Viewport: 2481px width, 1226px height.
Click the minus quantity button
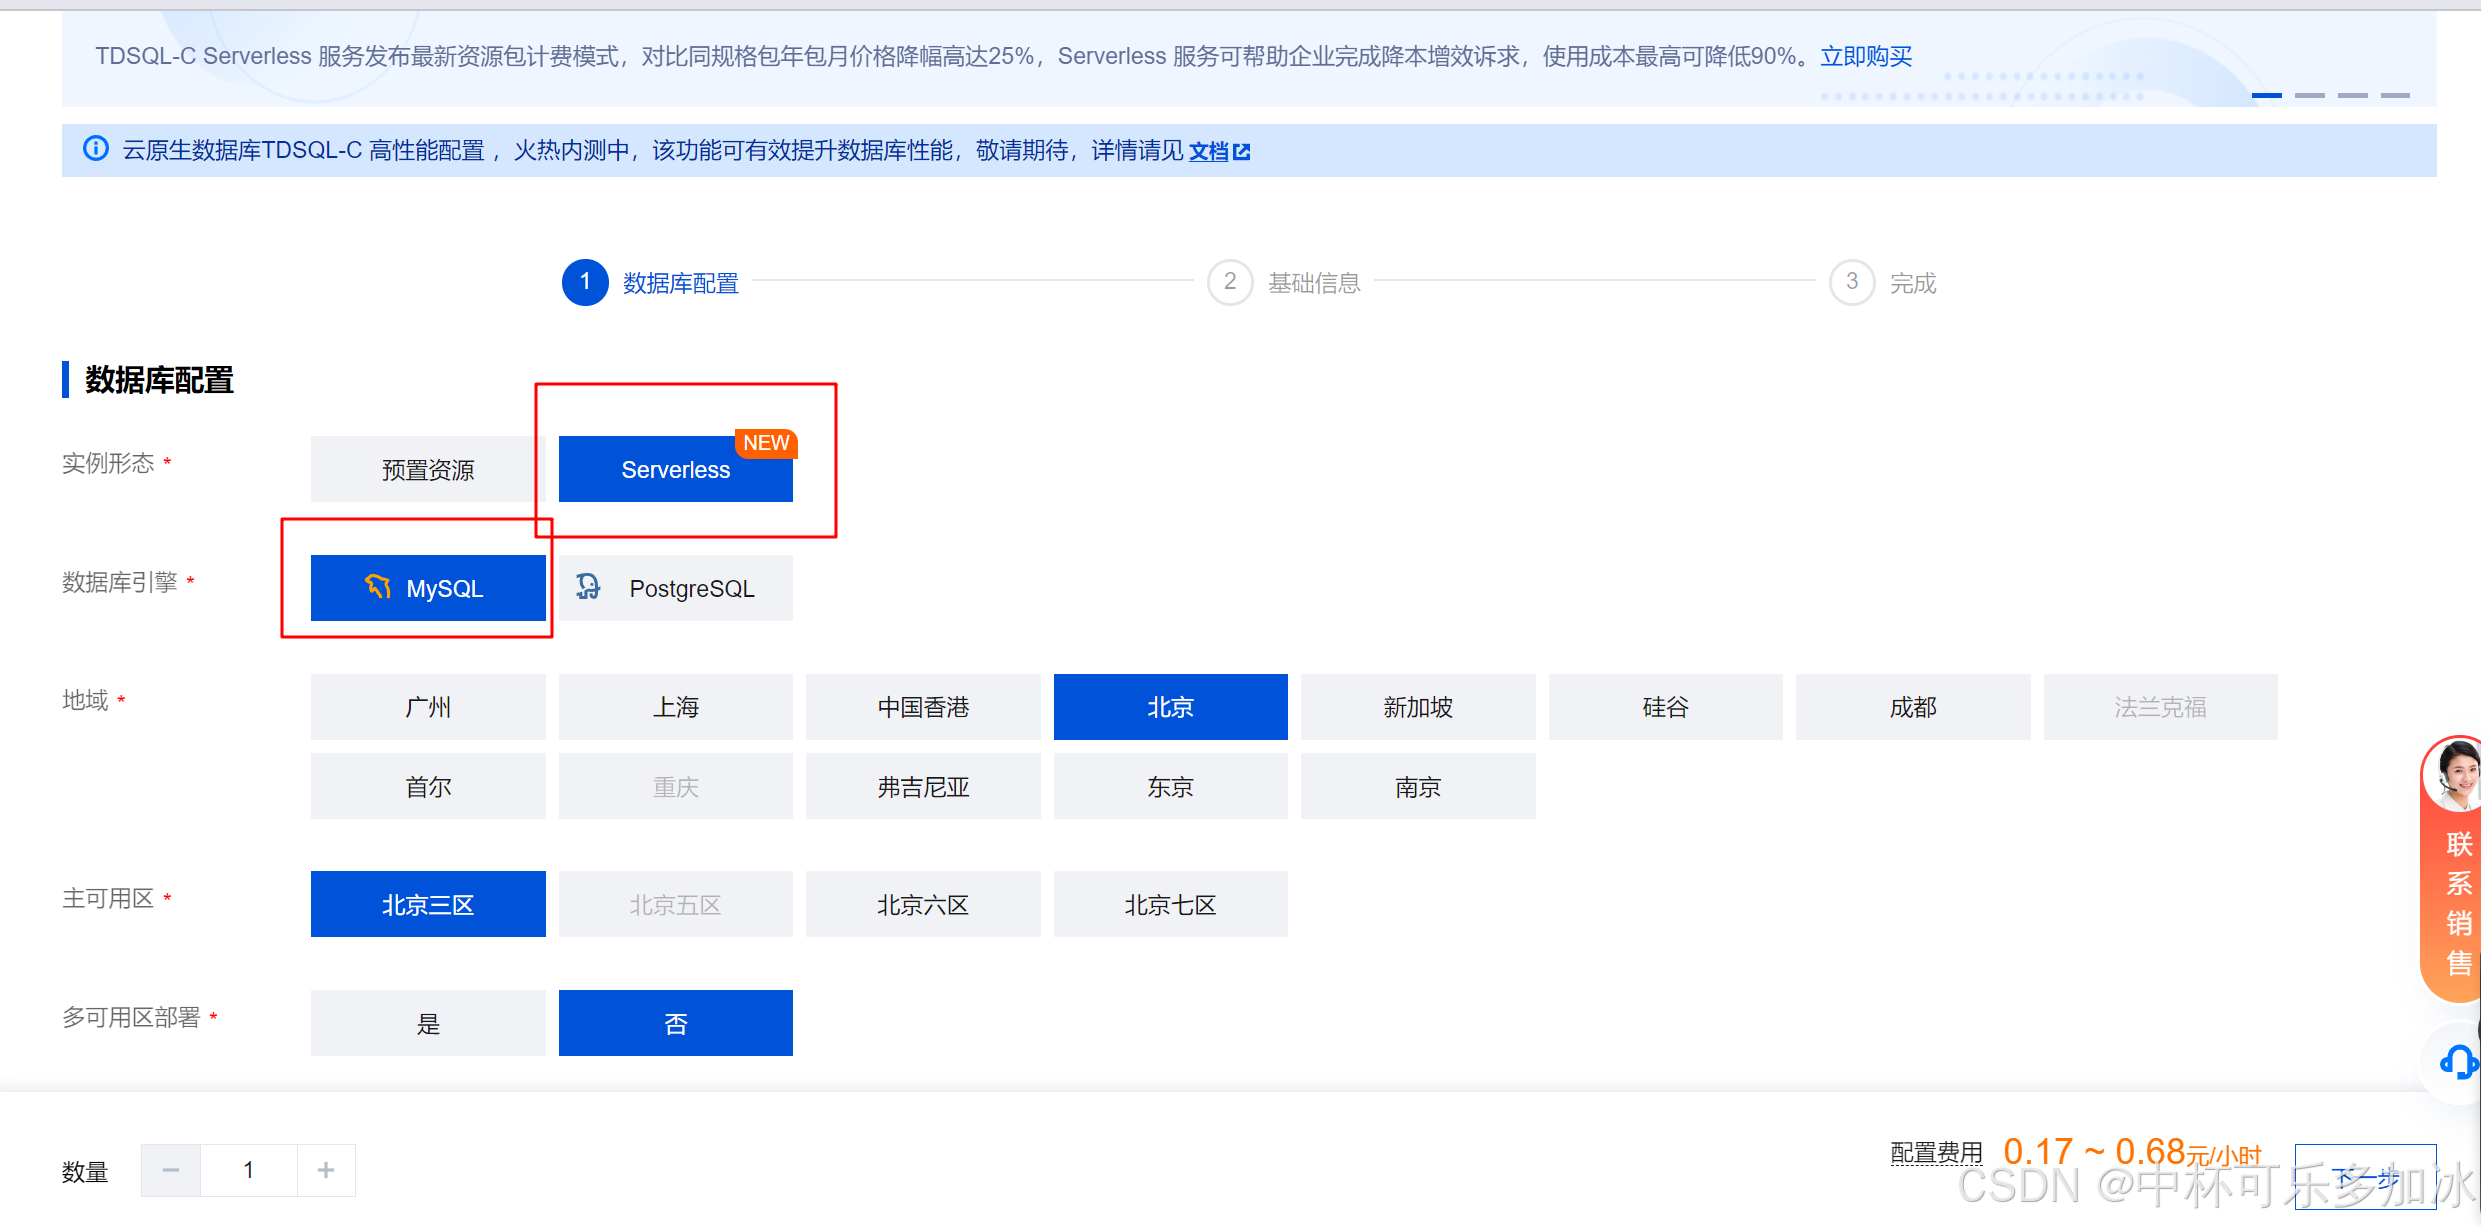(171, 1170)
